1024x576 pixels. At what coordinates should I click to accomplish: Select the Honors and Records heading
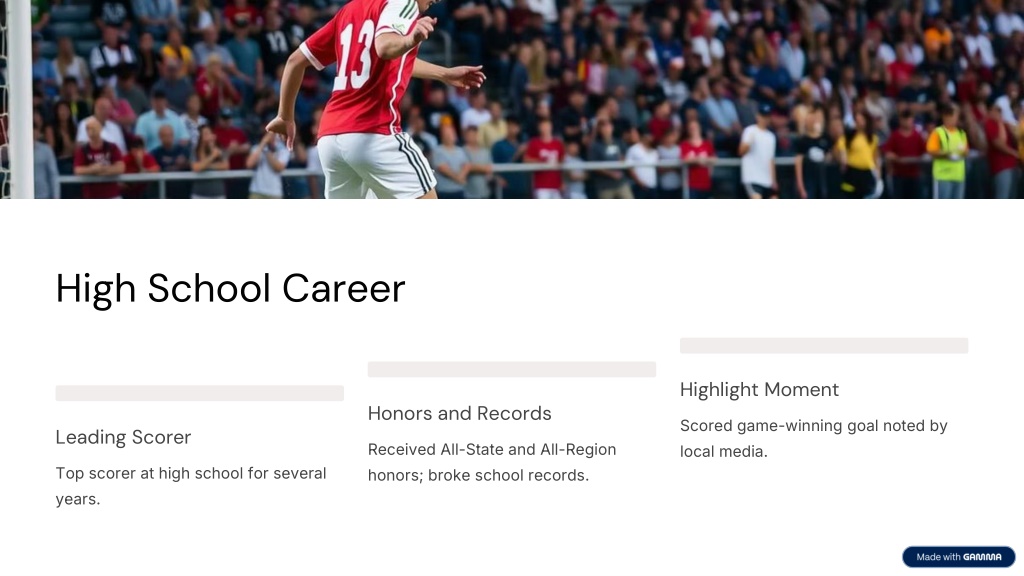tap(460, 413)
